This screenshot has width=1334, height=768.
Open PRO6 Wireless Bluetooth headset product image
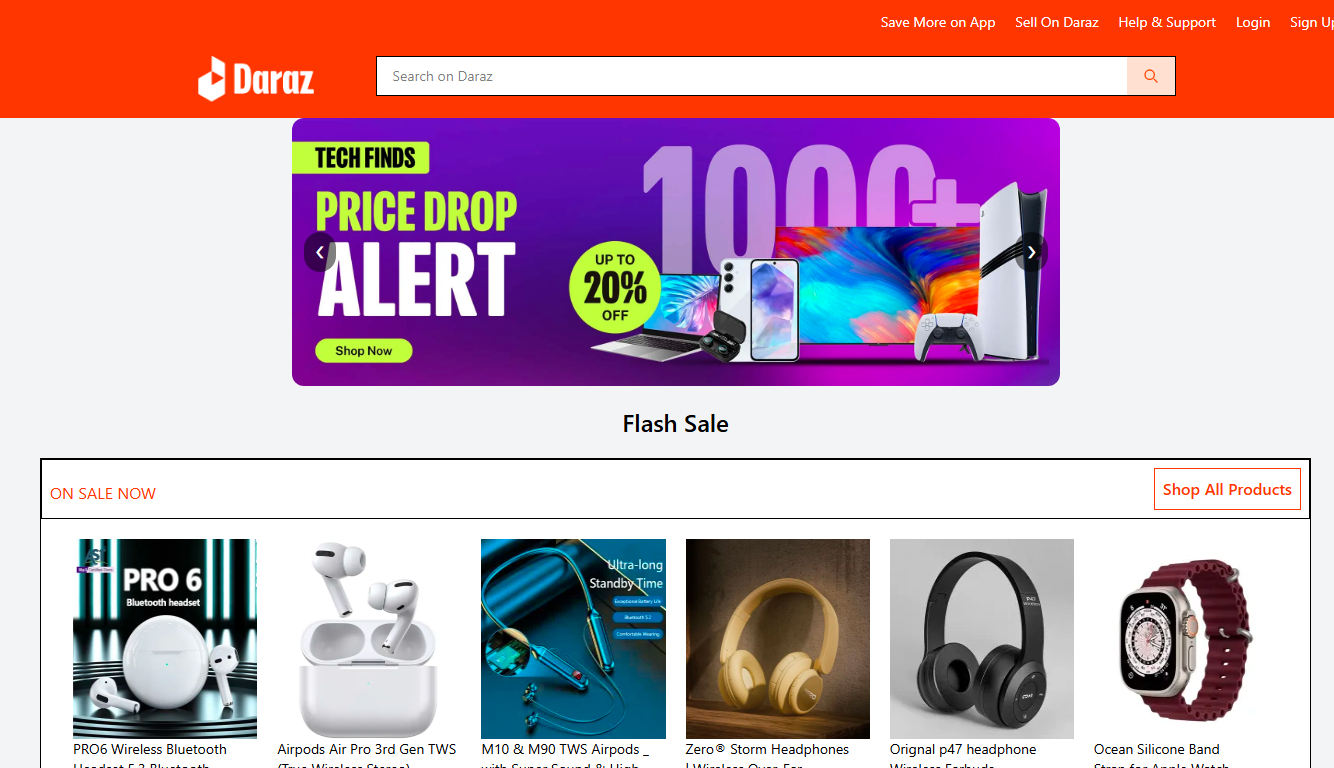[165, 639]
